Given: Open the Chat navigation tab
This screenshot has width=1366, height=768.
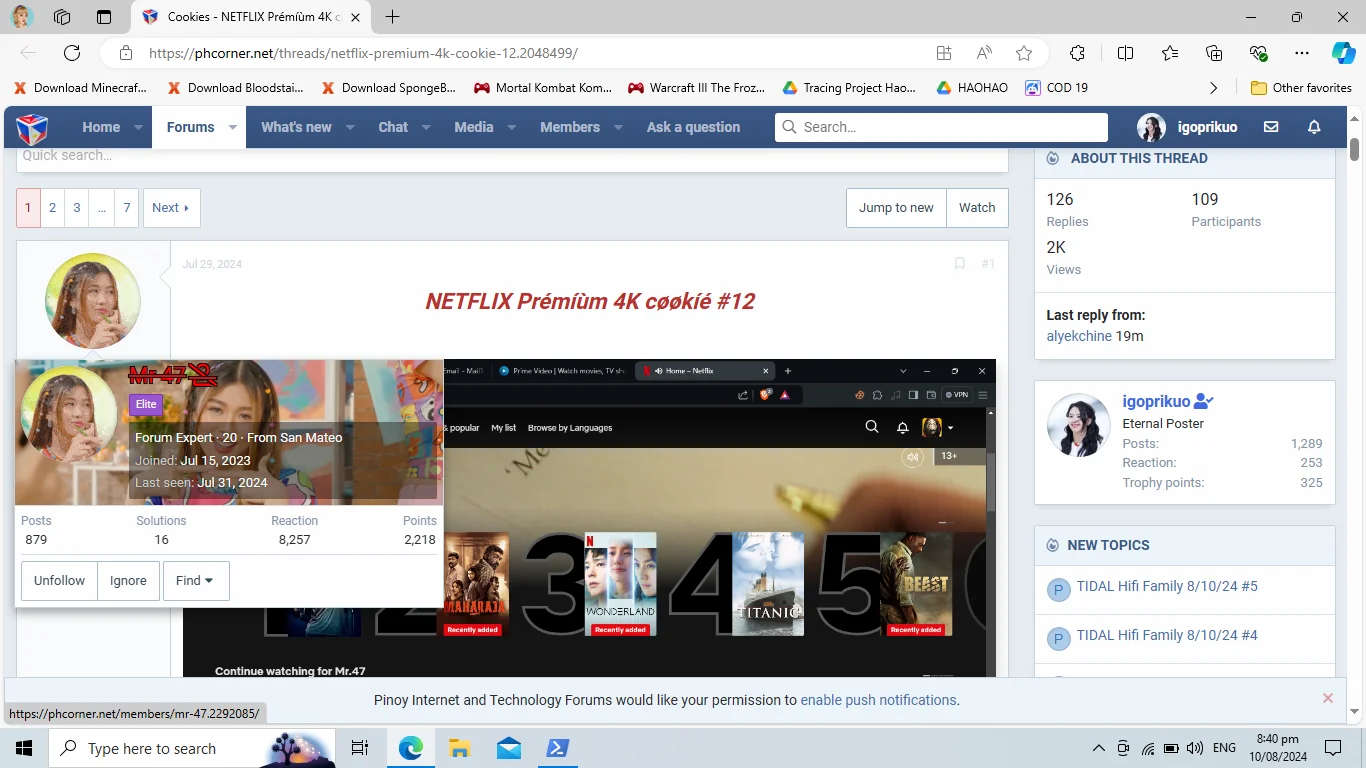Looking at the screenshot, I should click(393, 127).
